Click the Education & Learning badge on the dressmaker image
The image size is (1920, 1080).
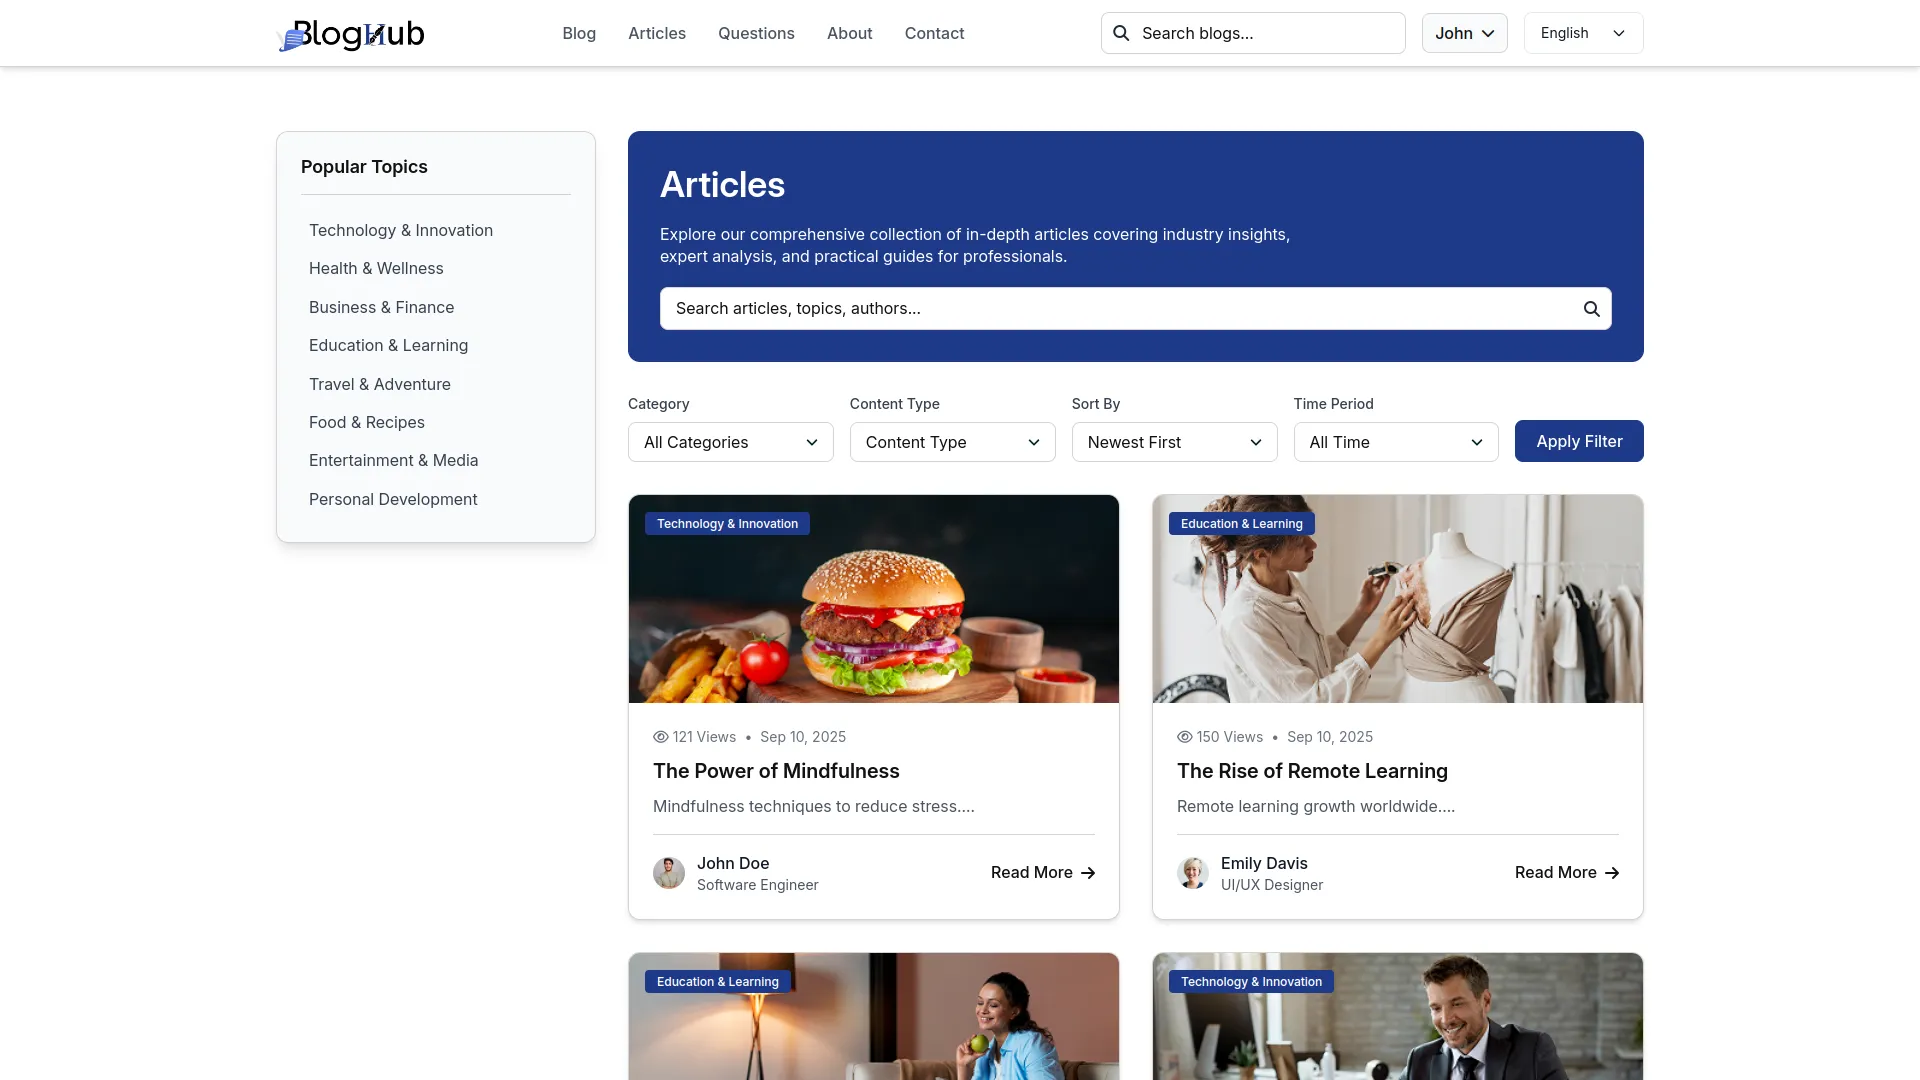click(x=1241, y=523)
